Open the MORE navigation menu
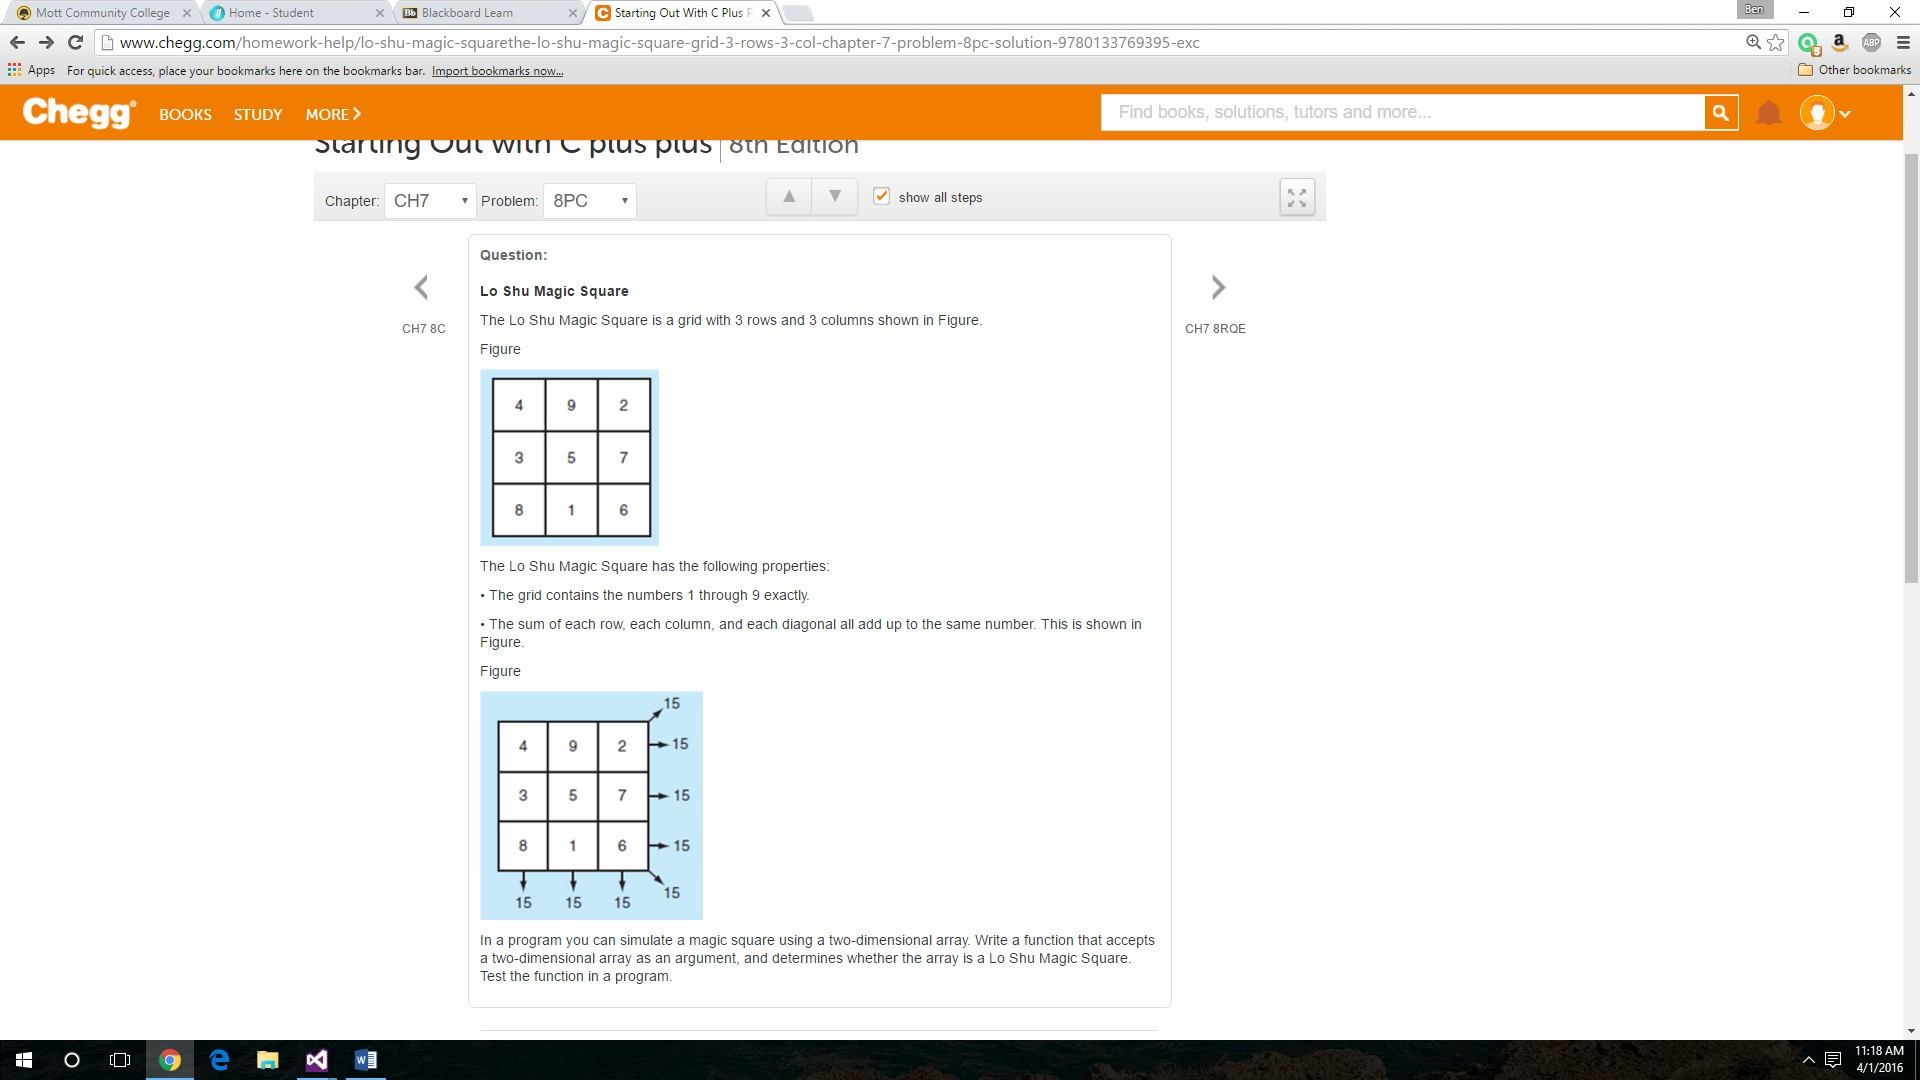 point(332,113)
